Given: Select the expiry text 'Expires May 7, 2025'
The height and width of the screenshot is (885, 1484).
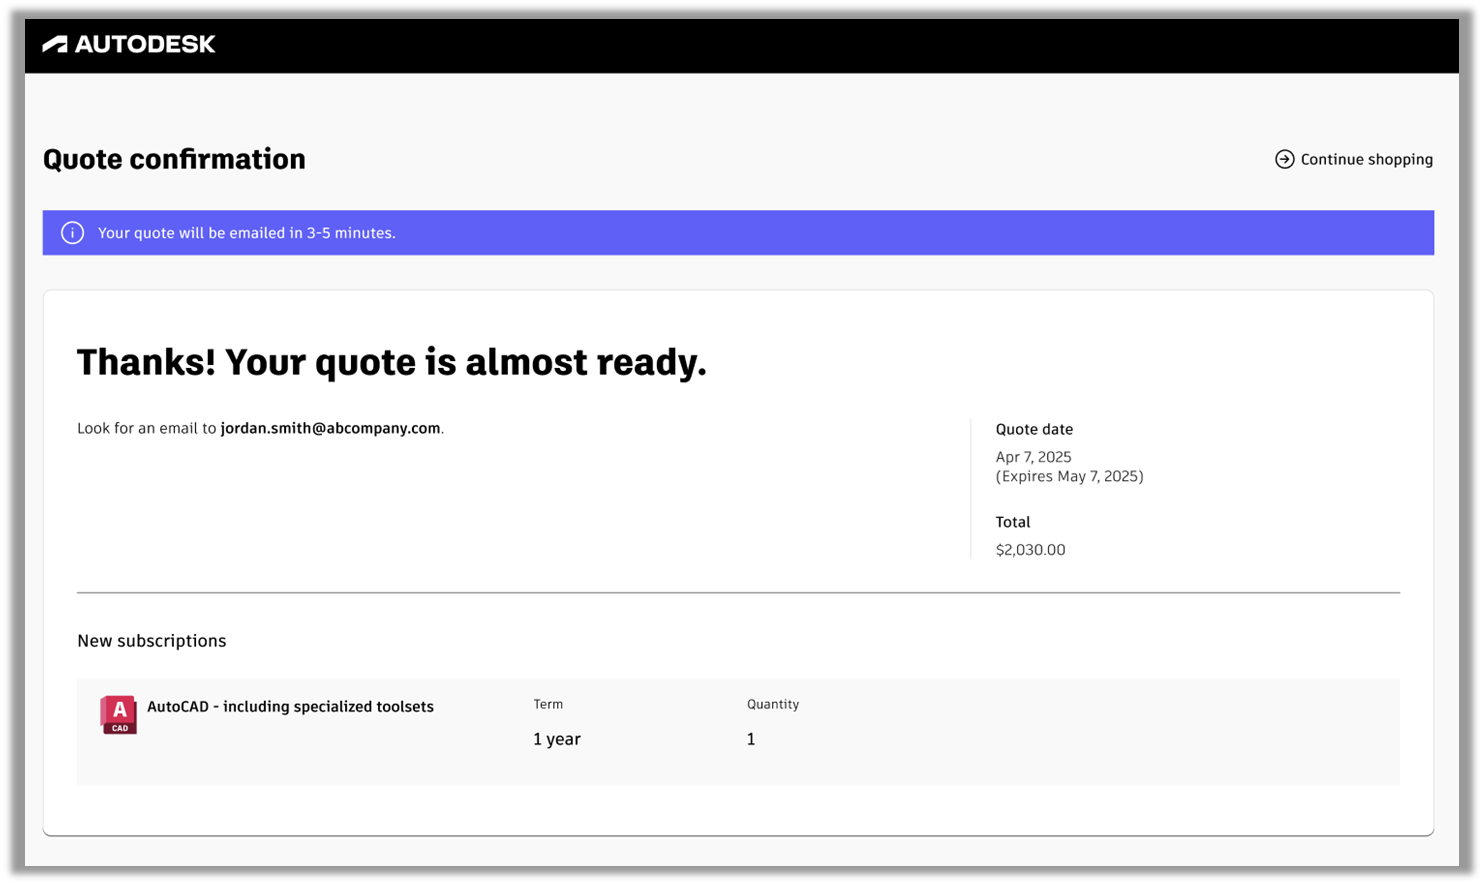Looking at the screenshot, I should pyautogui.click(x=1070, y=476).
